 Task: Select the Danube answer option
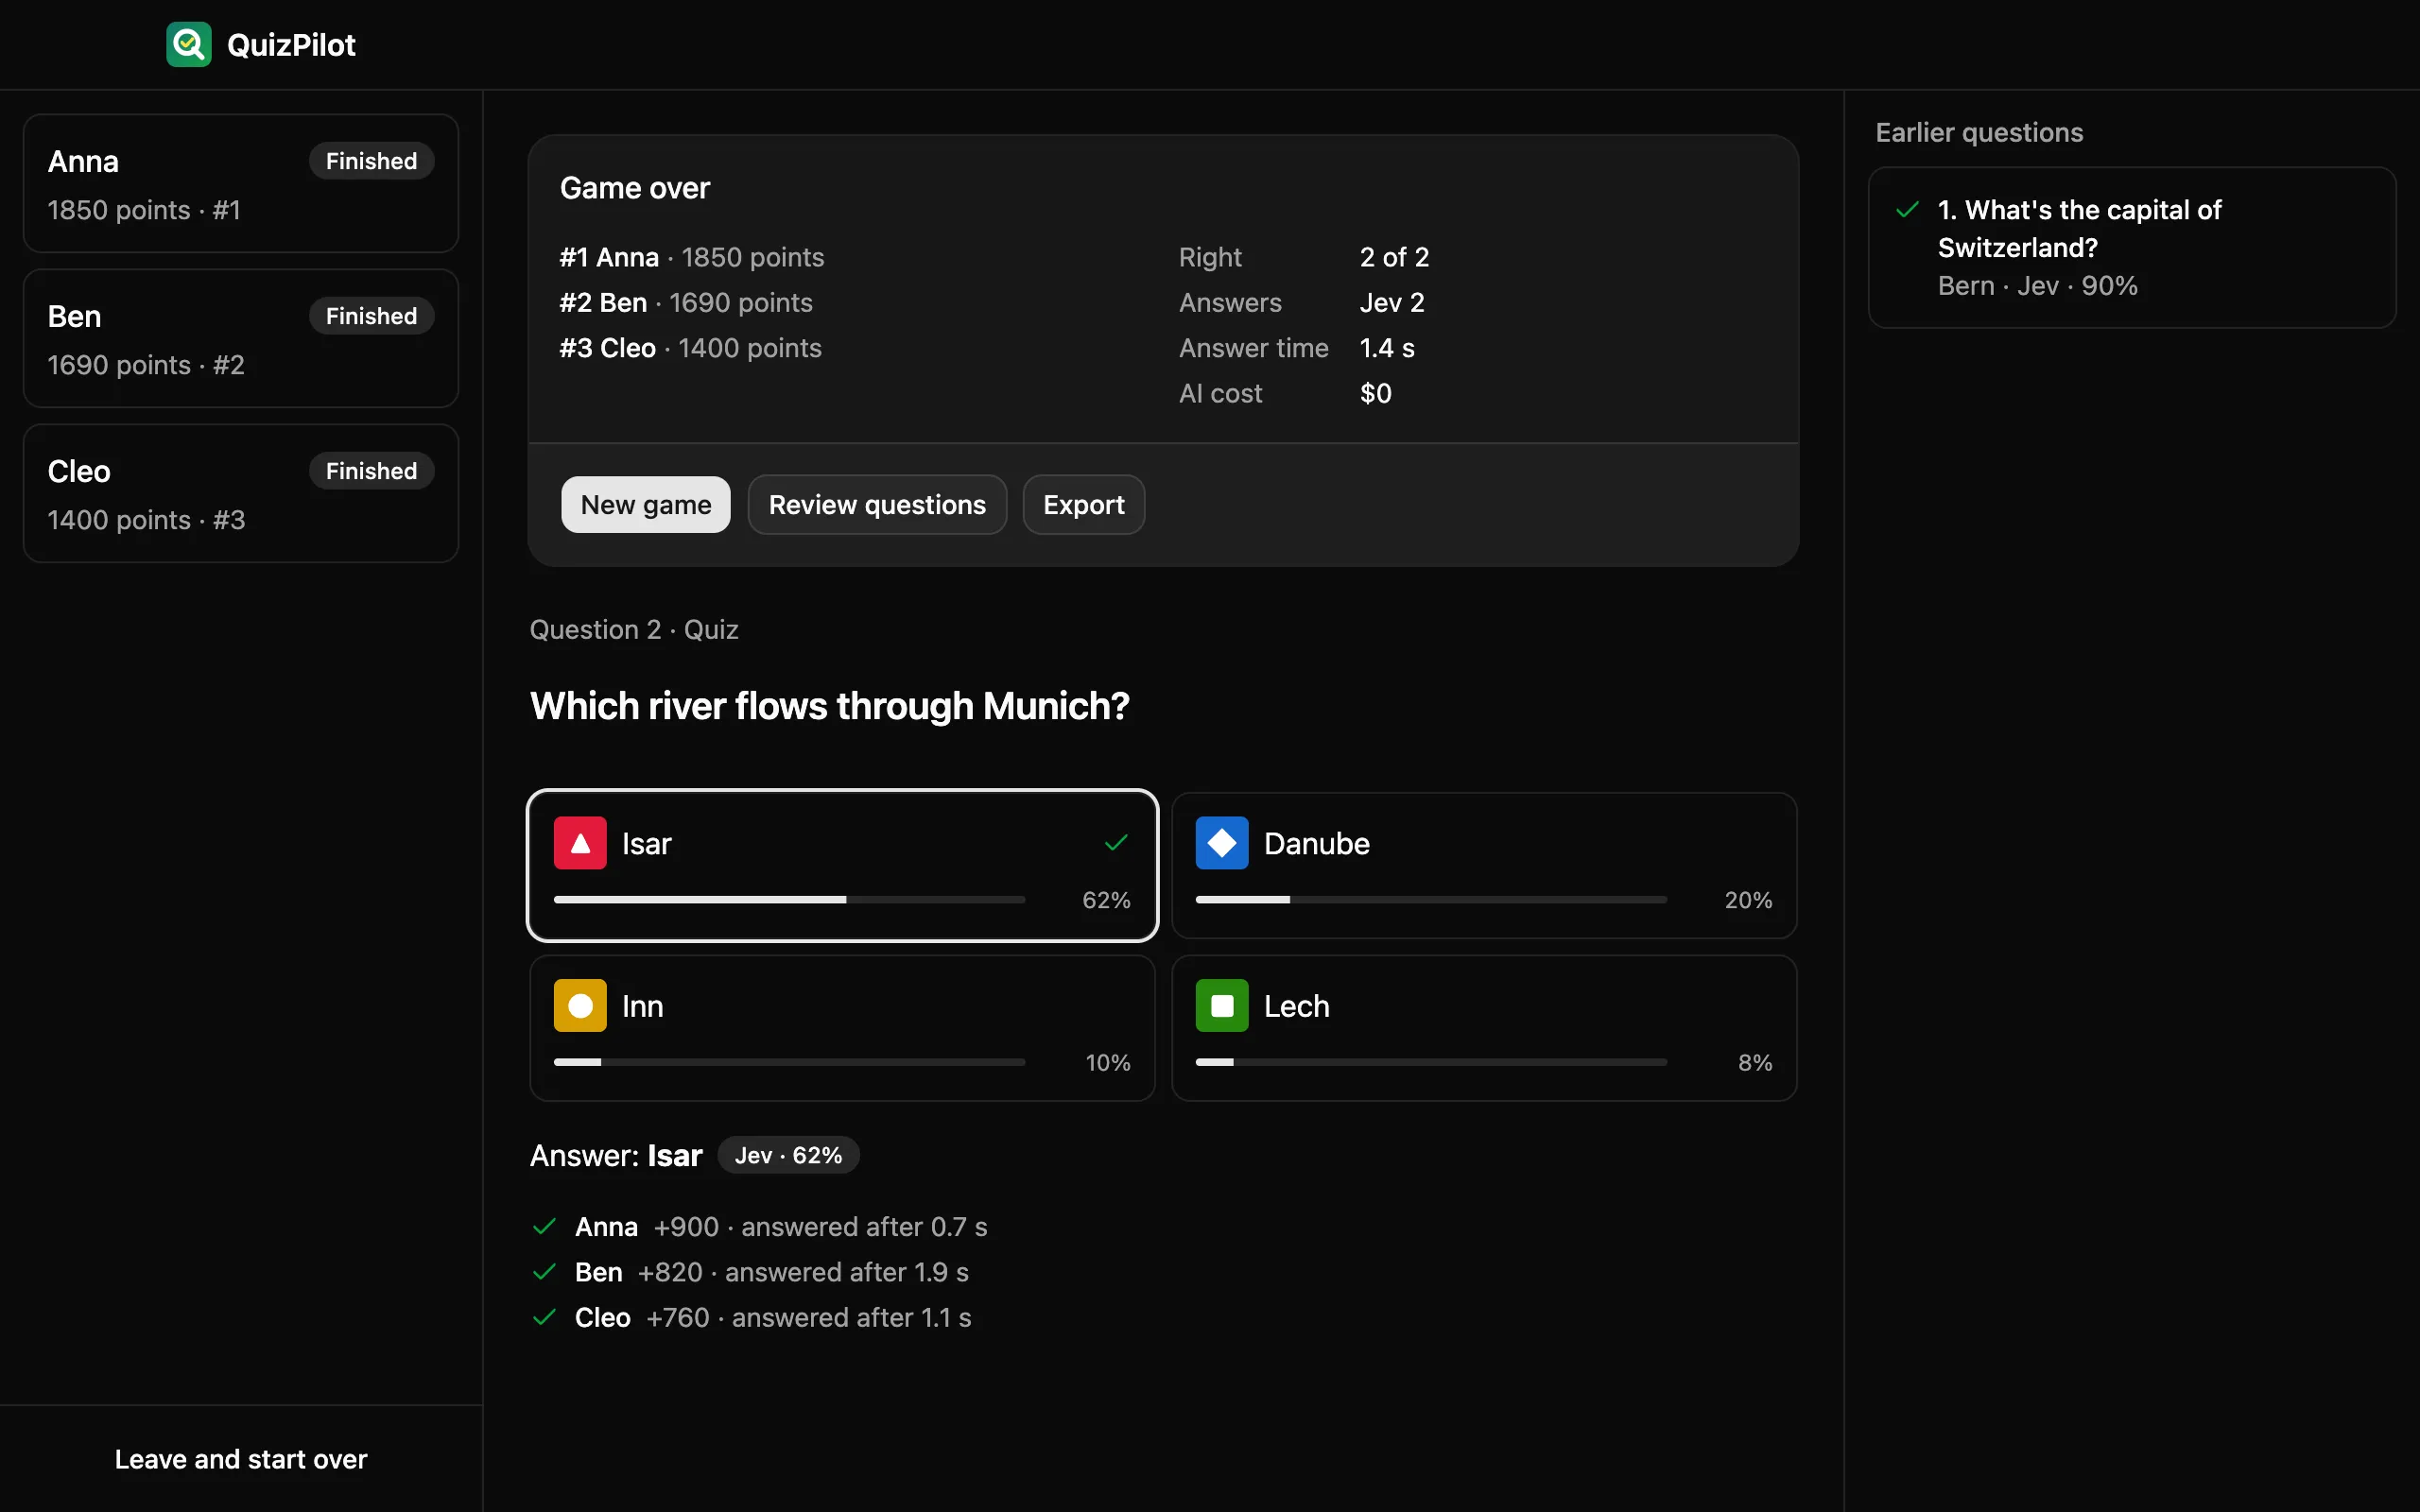pos(1484,865)
